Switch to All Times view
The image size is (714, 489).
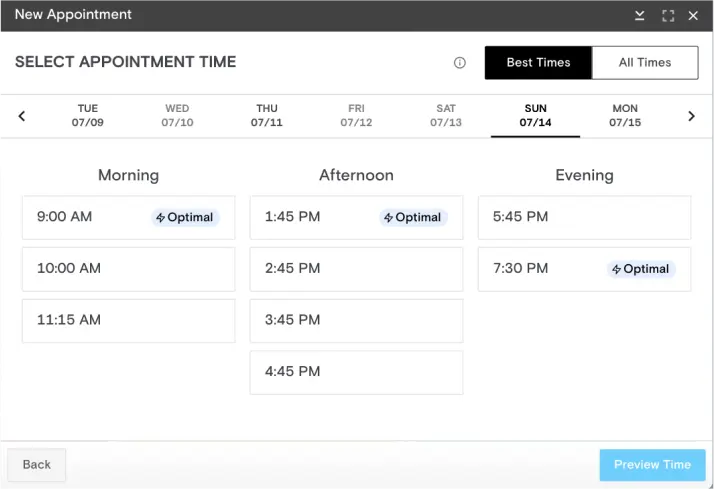click(x=645, y=62)
